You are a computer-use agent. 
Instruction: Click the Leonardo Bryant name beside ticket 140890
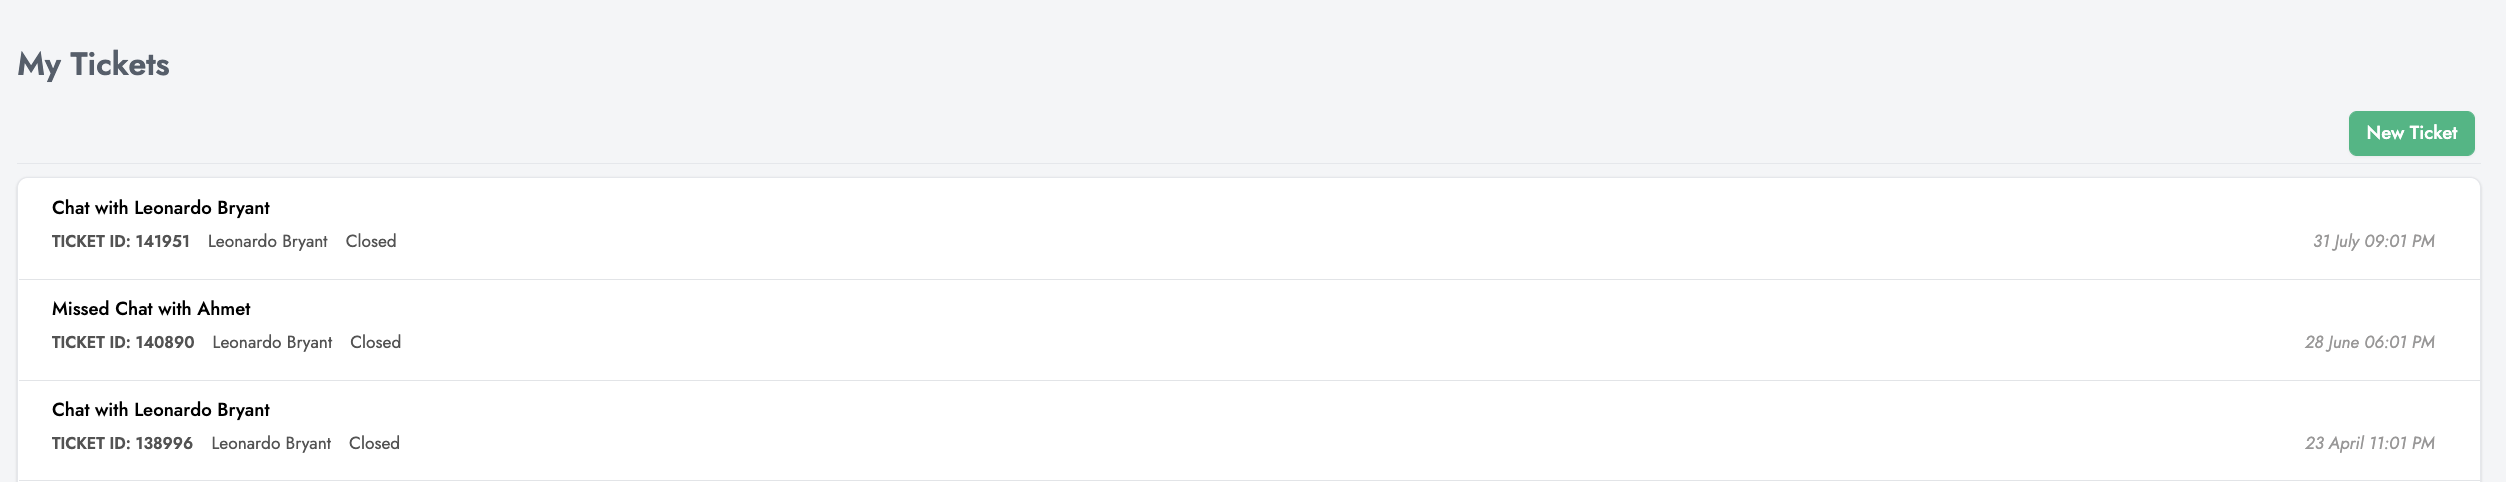point(272,342)
